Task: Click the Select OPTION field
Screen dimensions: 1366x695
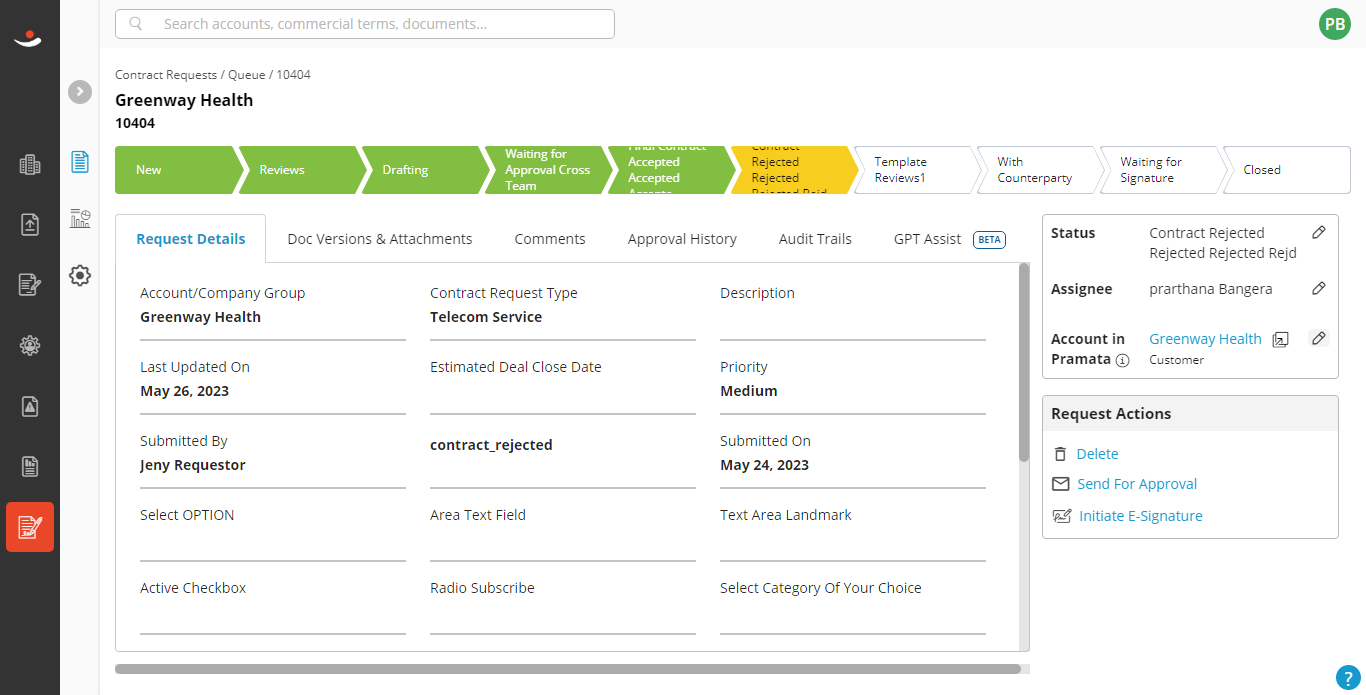Action: [x=273, y=533]
